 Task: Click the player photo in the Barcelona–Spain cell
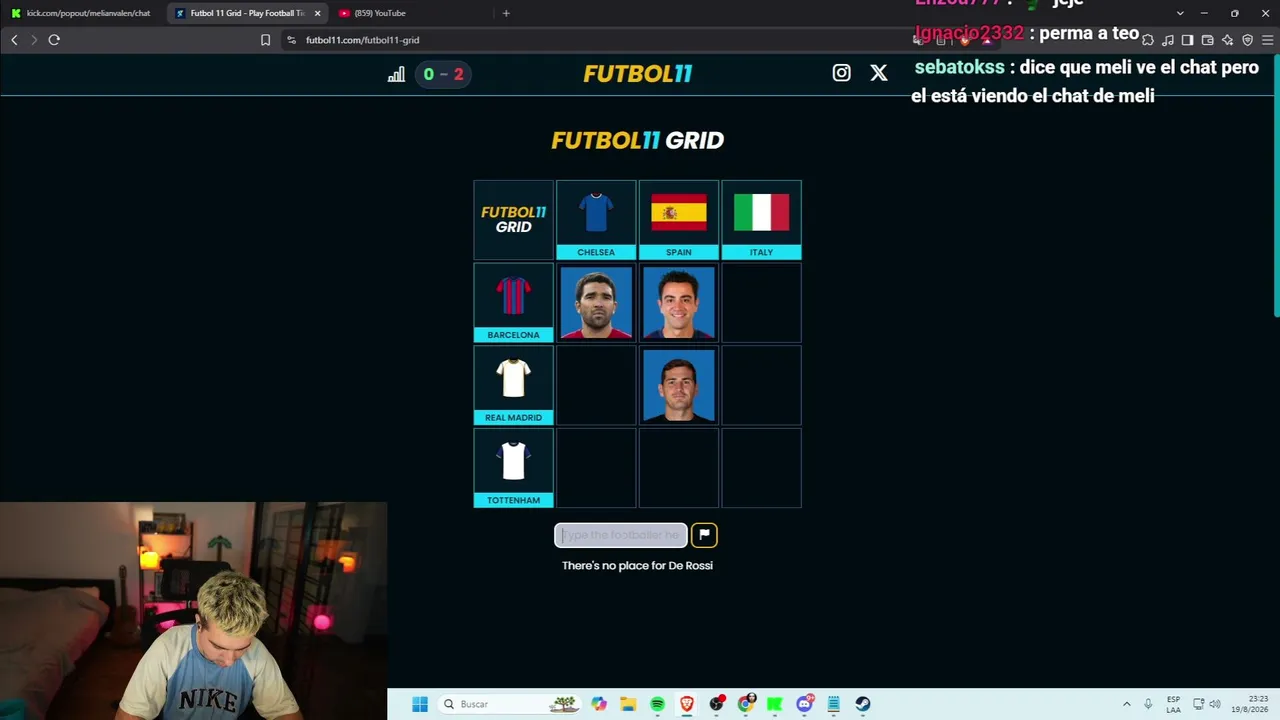click(x=679, y=302)
